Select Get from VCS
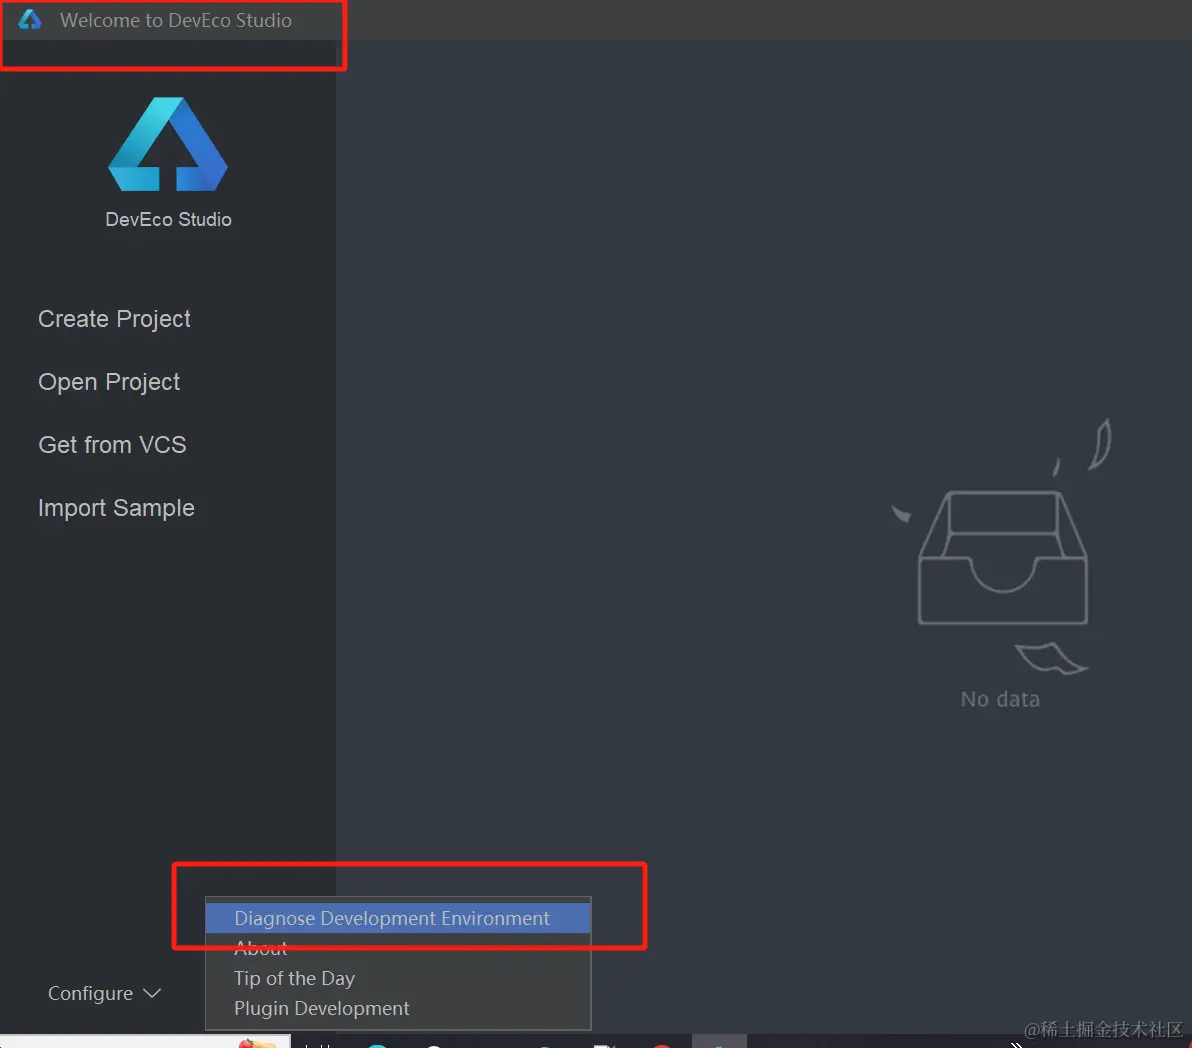The image size is (1192, 1048). coord(113,445)
